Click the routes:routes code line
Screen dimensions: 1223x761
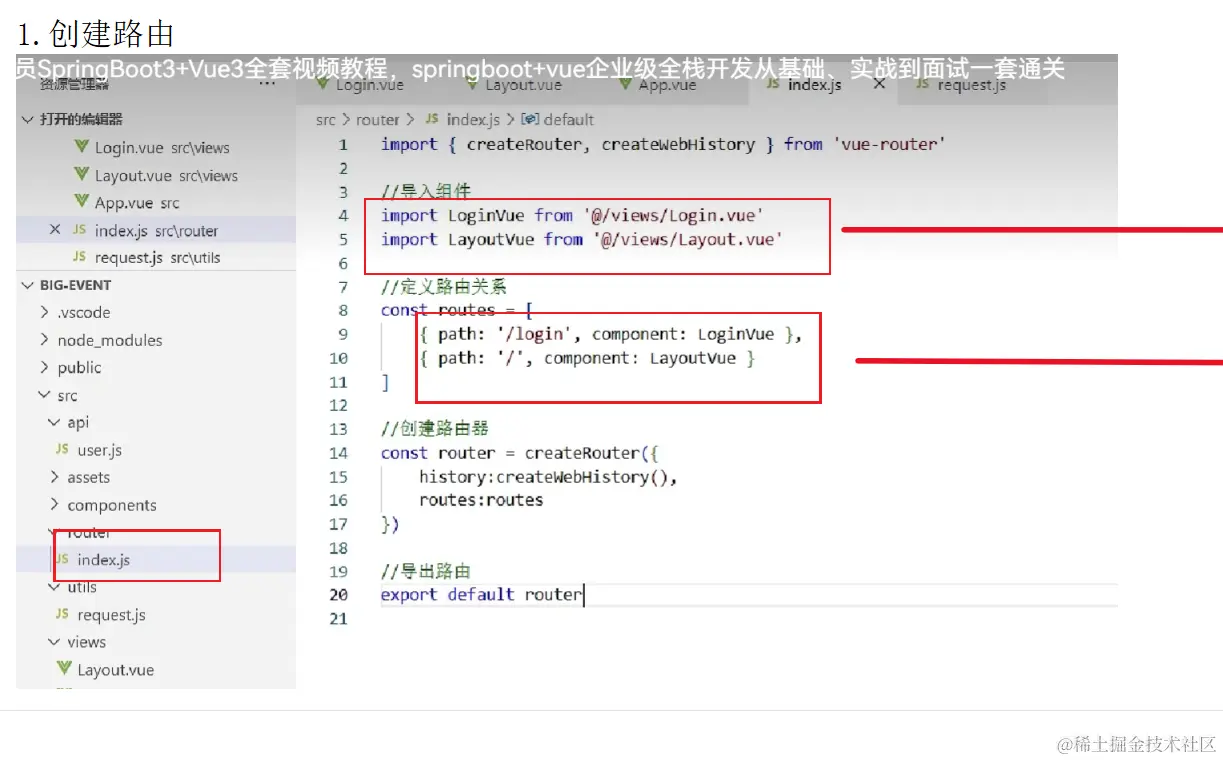click(481, 500)
